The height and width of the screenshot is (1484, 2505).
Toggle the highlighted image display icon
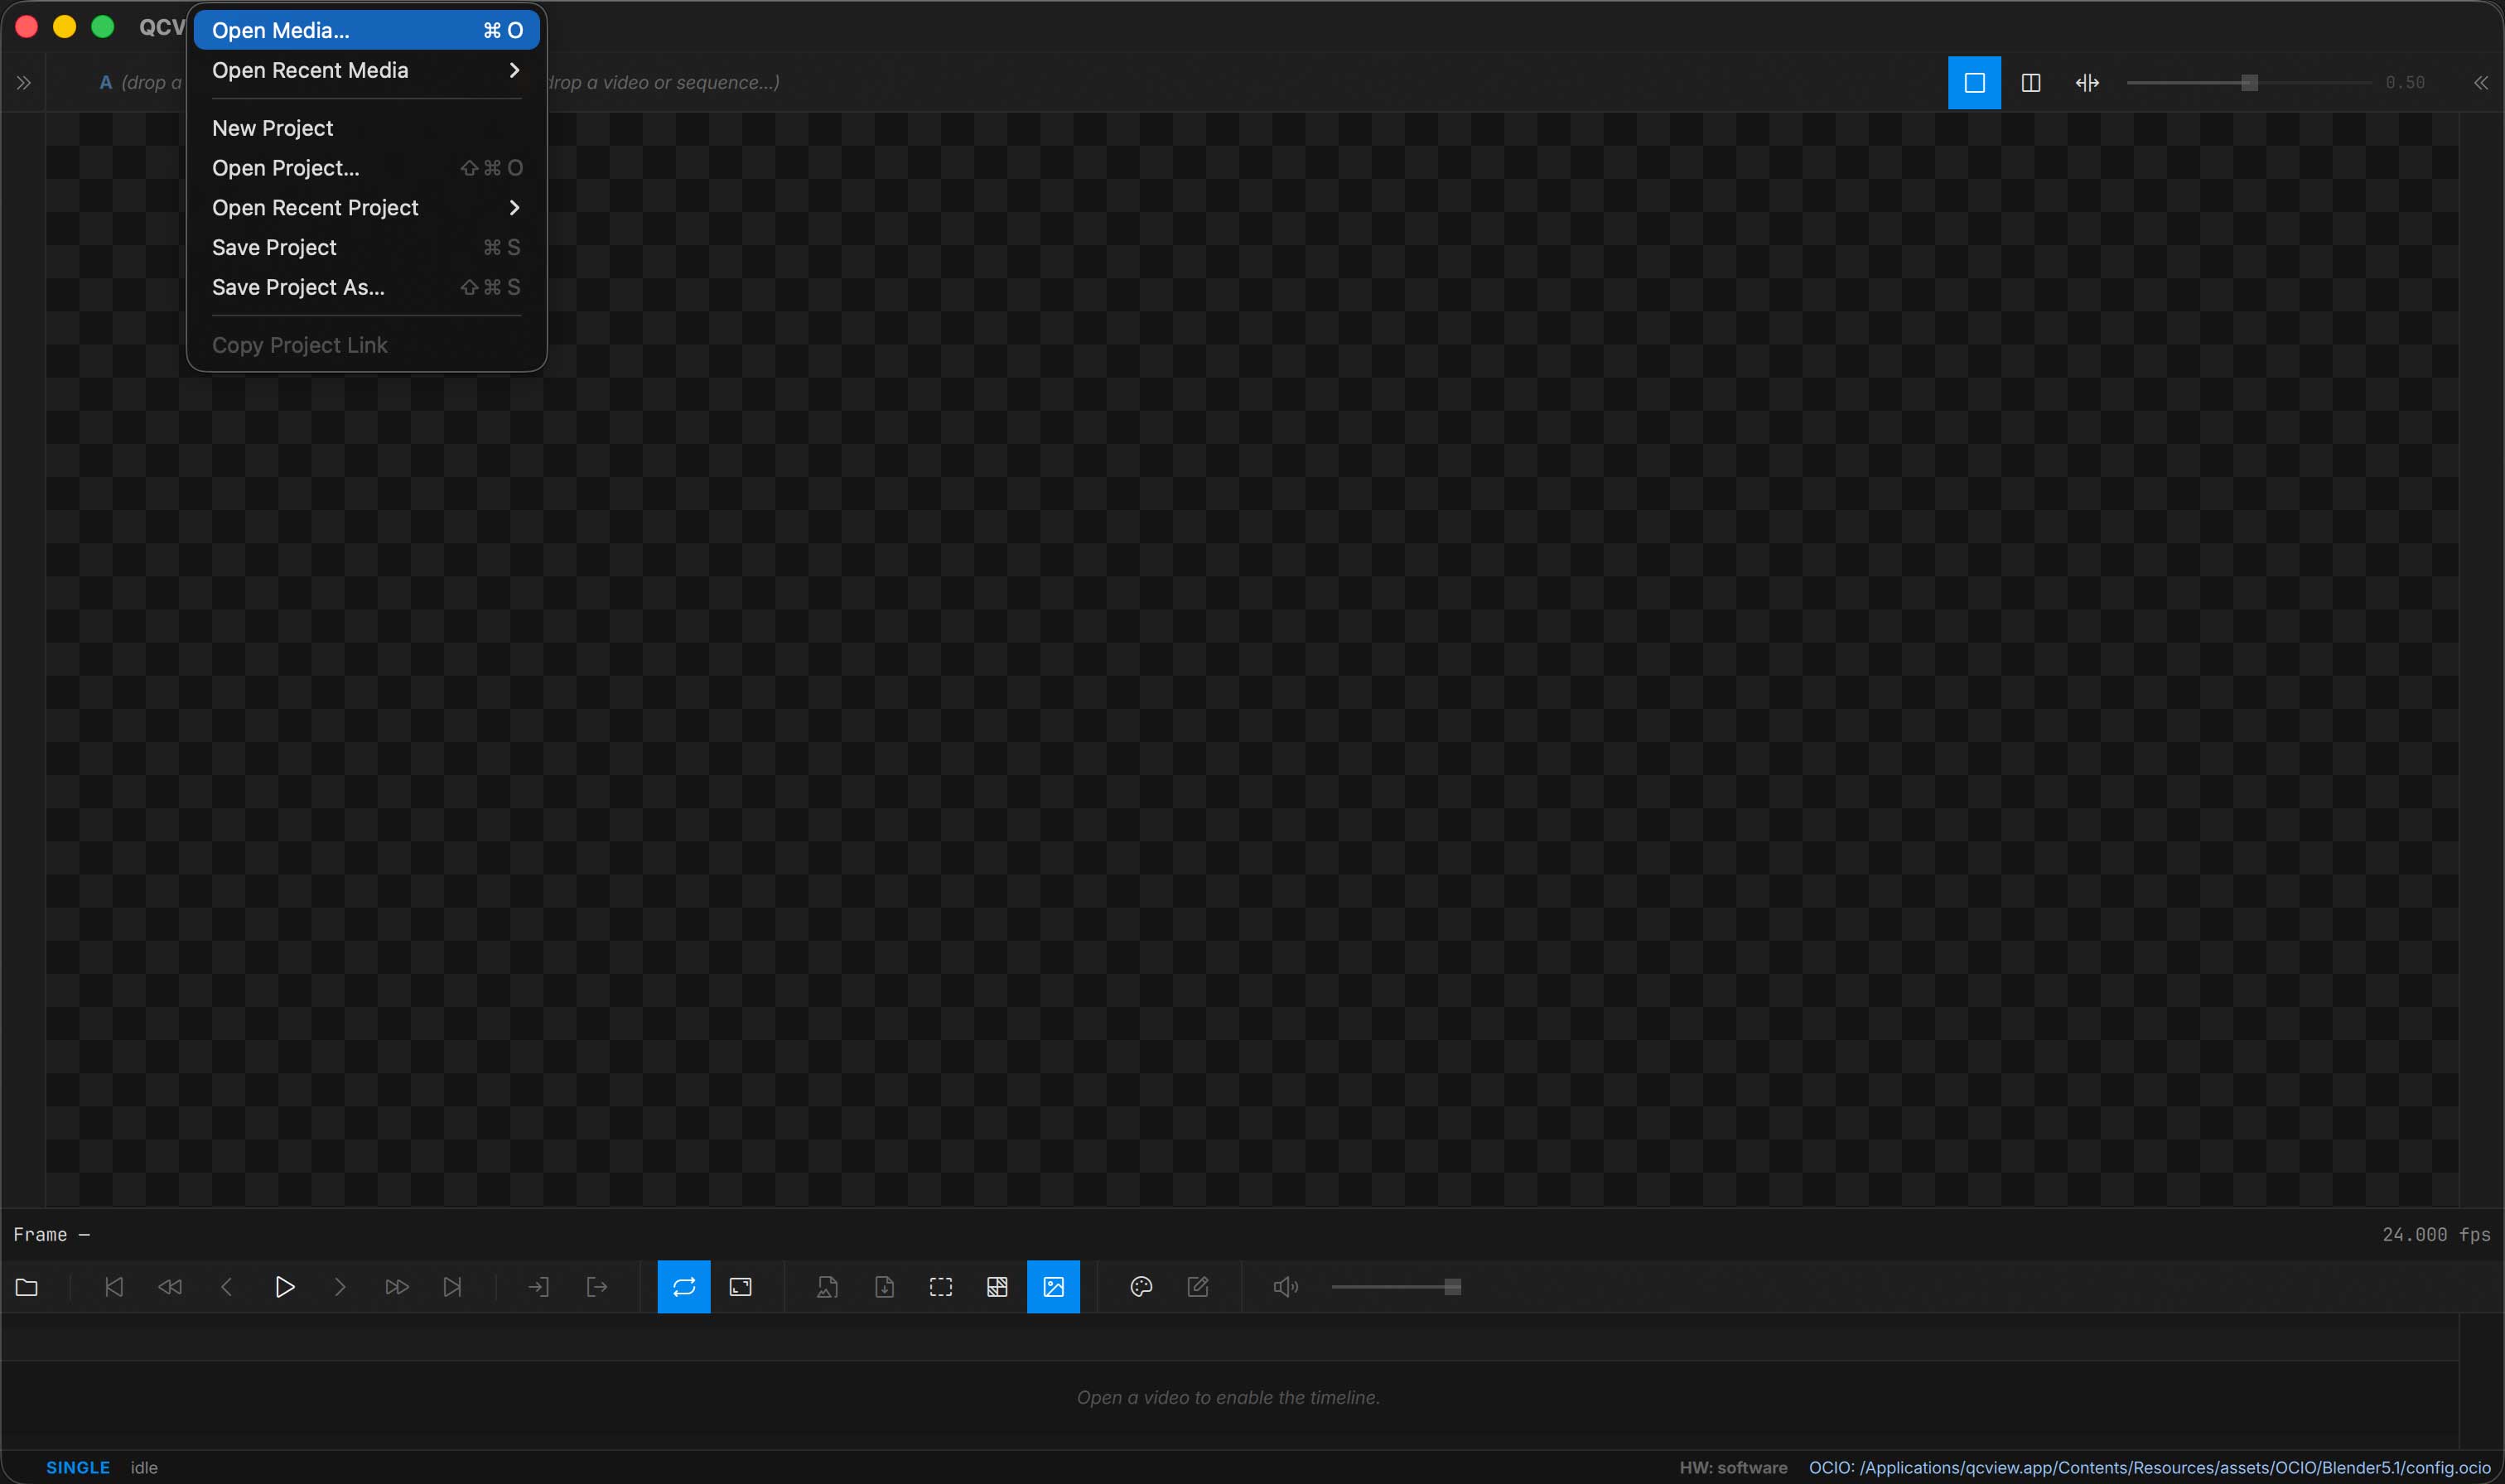pyautogui.click(x=1054, y=1287)
